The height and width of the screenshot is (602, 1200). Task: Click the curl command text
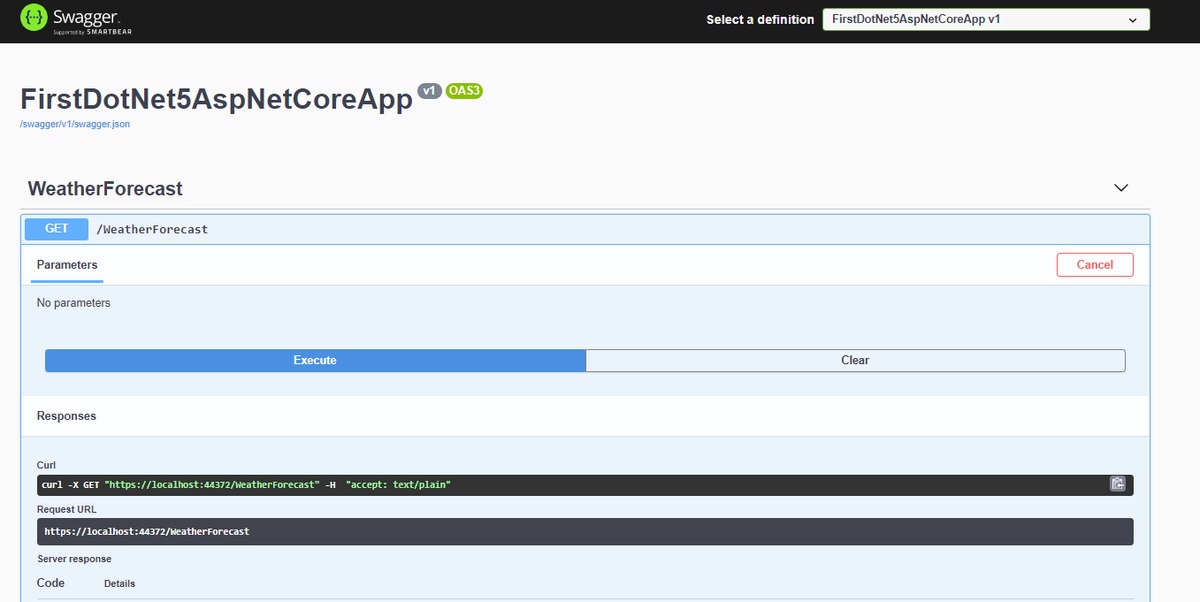coord(246,484)
